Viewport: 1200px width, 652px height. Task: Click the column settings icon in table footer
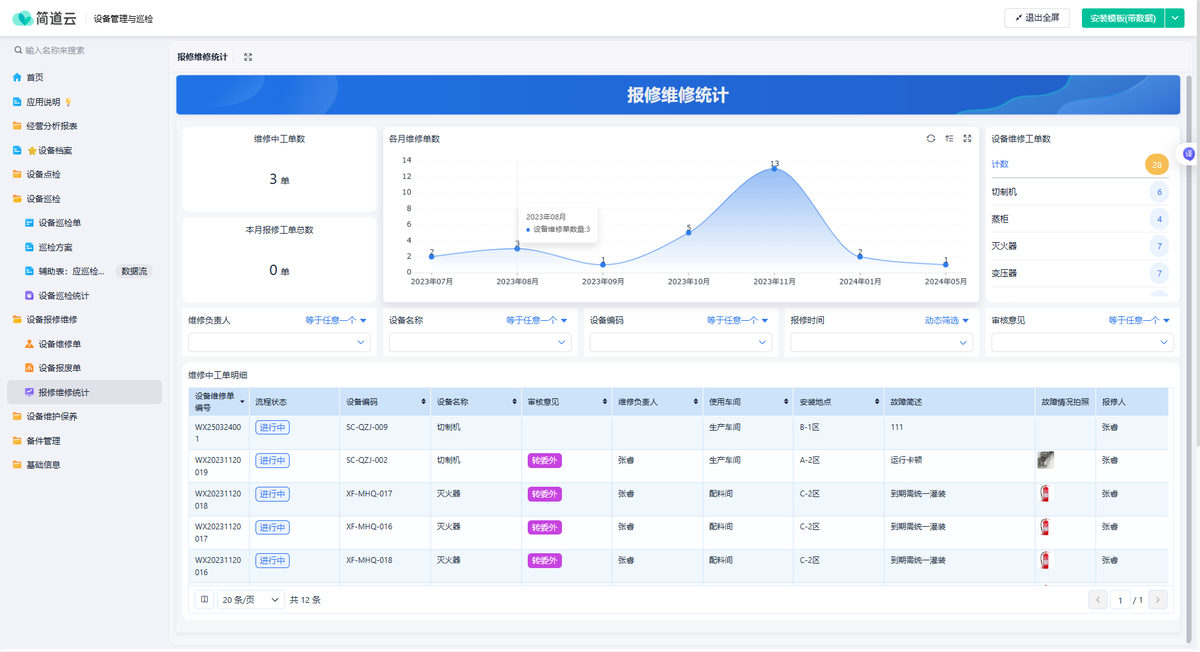(x=204, y=600)
